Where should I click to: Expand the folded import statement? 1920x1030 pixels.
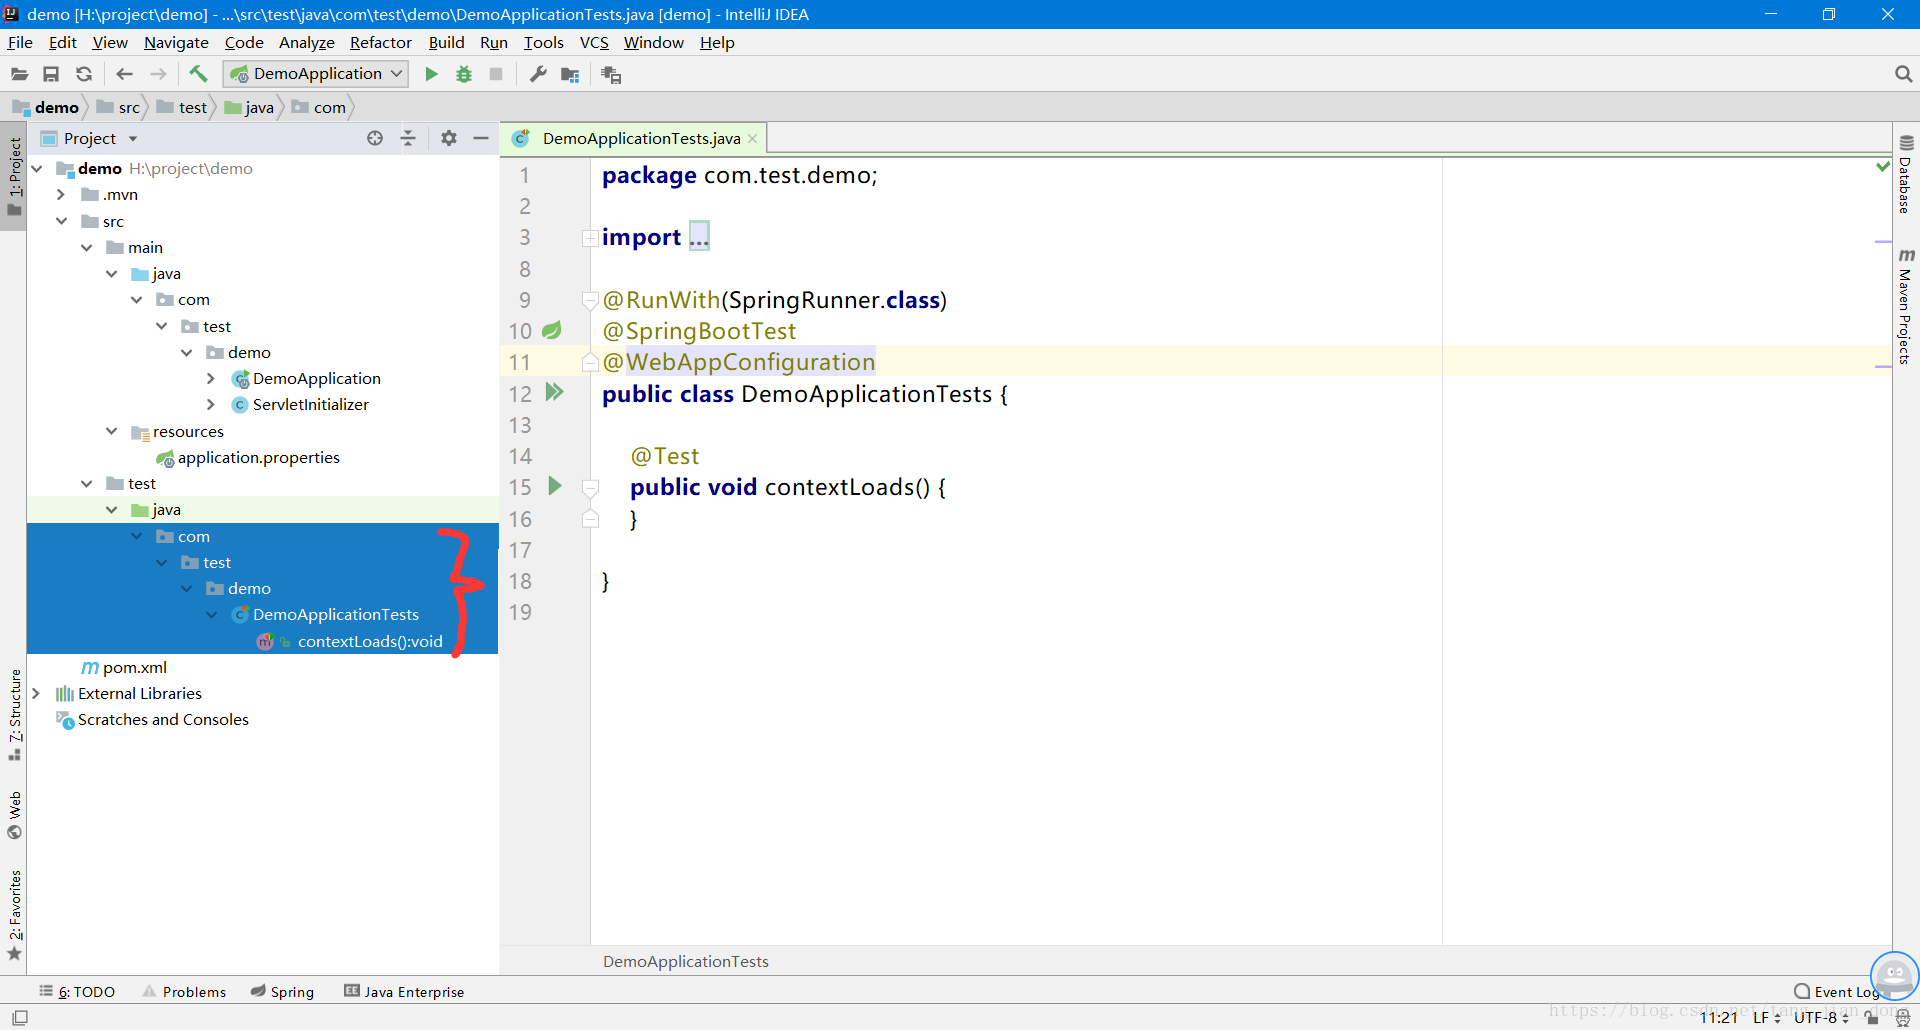click(x=590, y=238)
